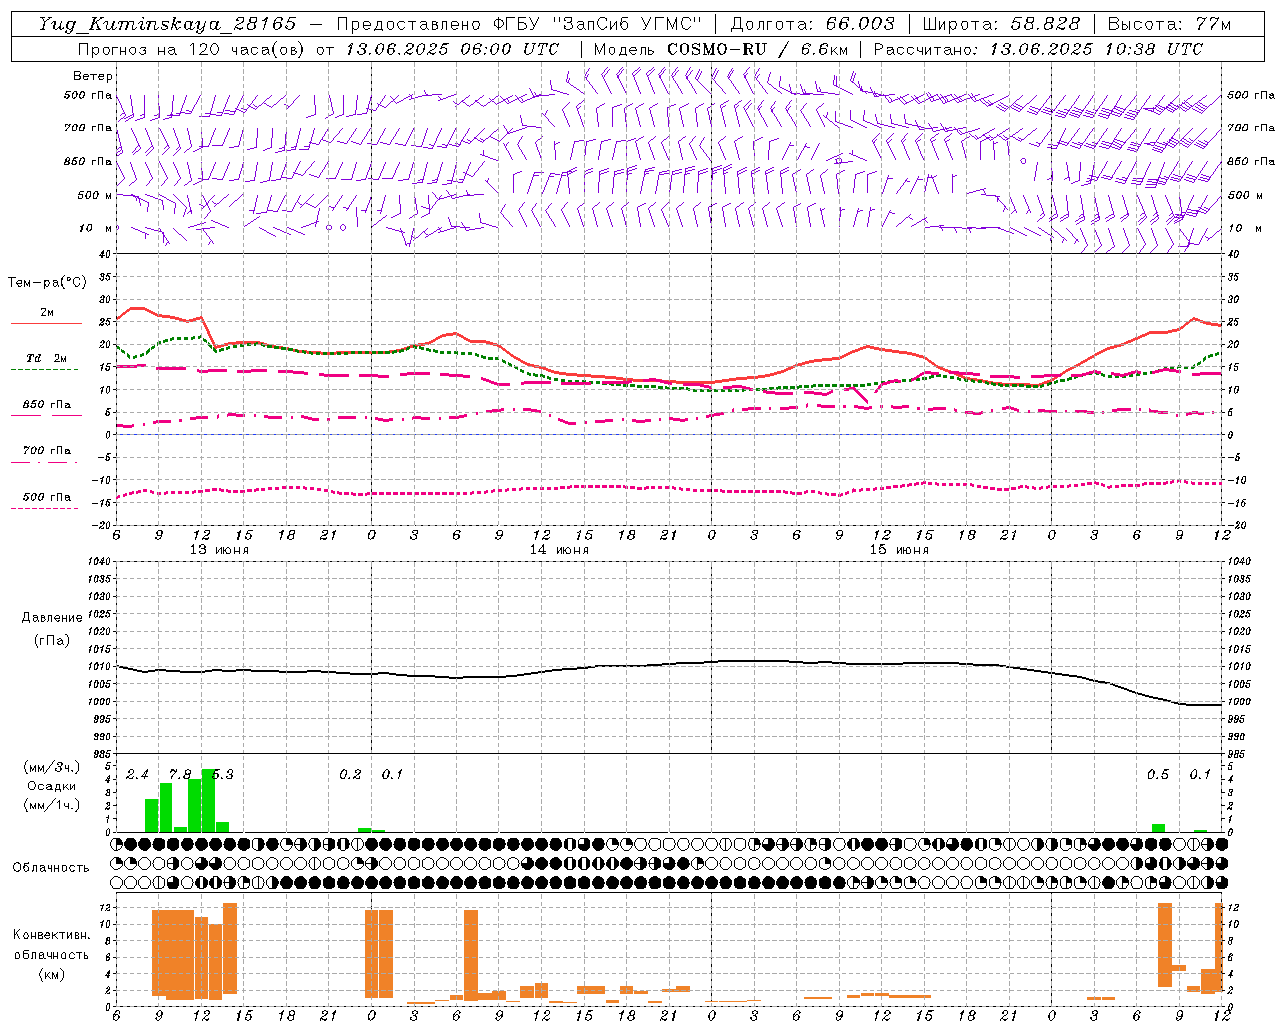This screenshot has height=1024, width=1280.
Task: Click the Широта: 58.828 header value
Action: click(x=1001, y=24)
